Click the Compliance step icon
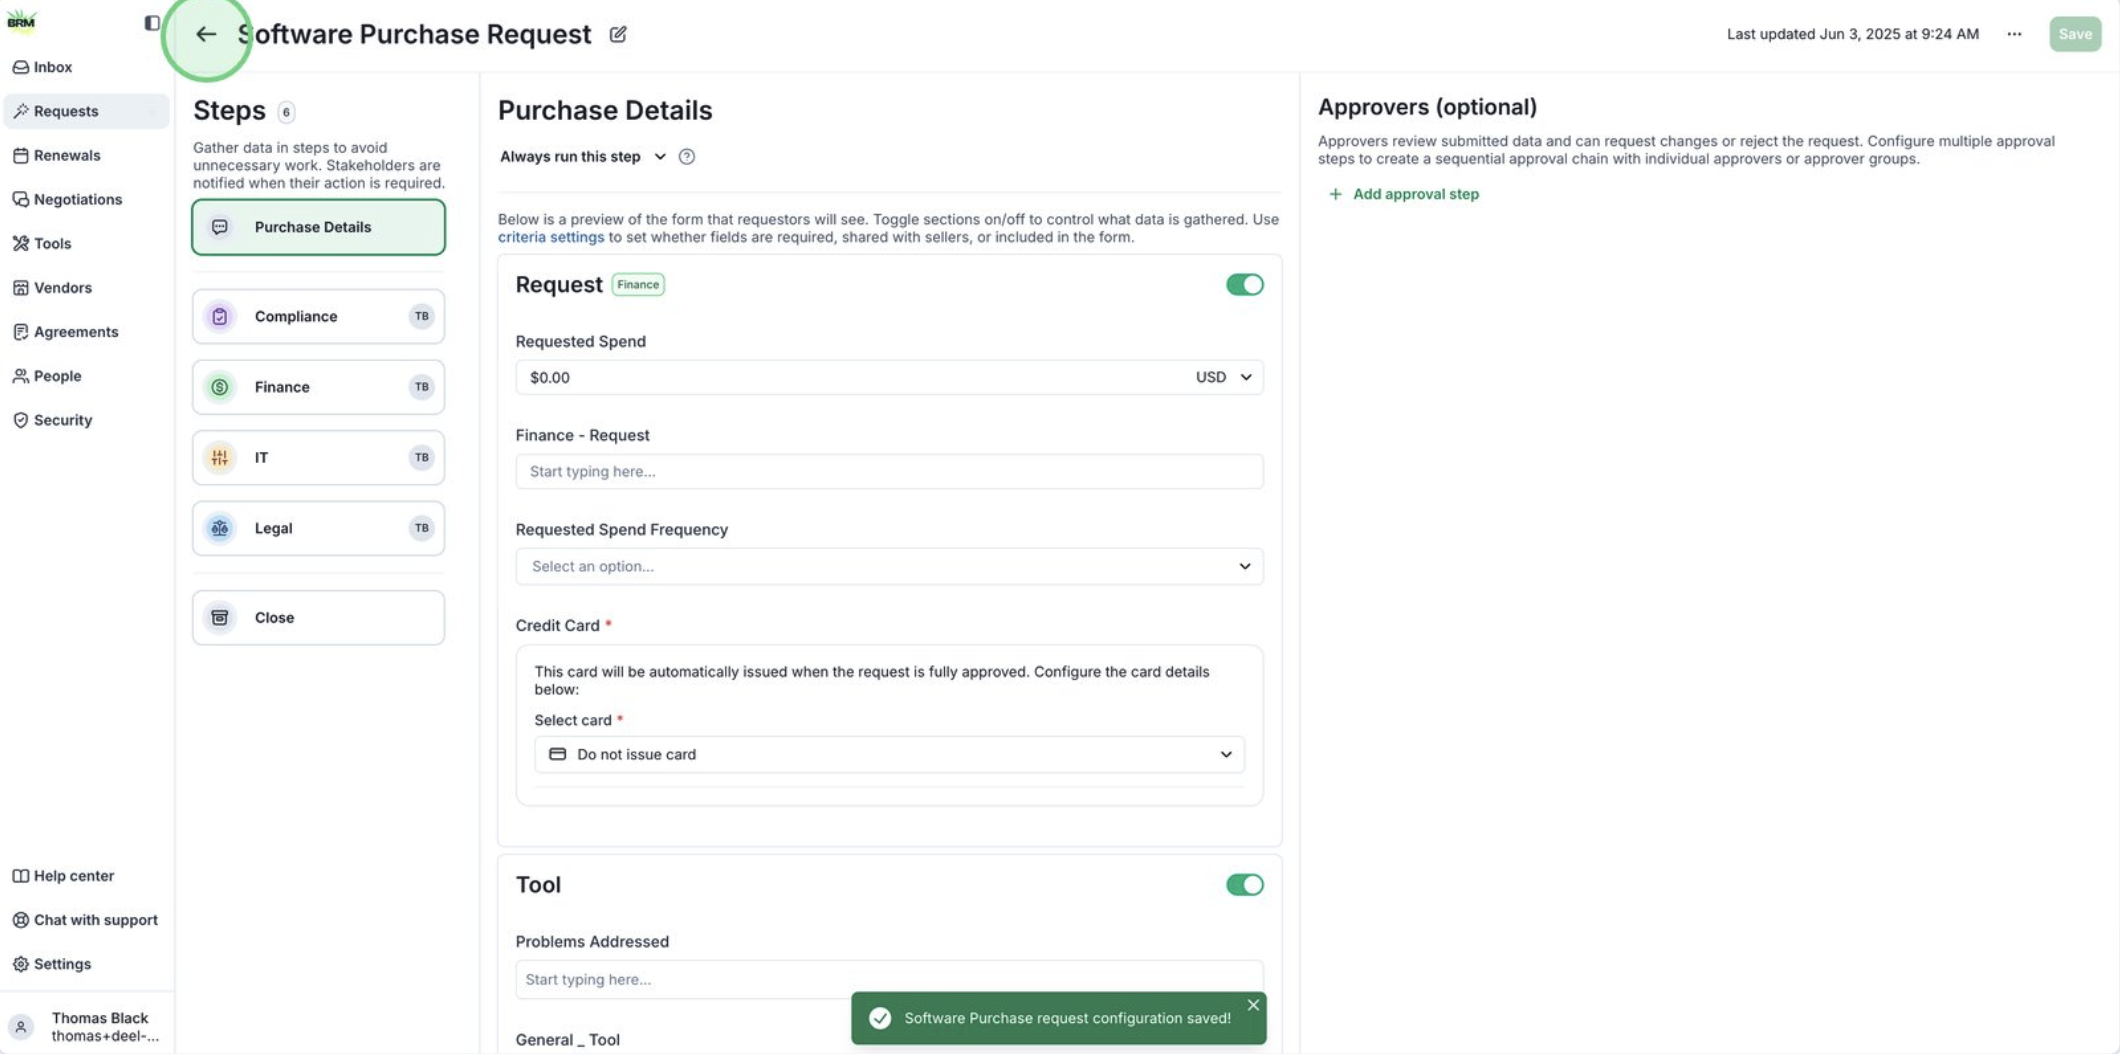This screenshot has height=1054, width=2120. click(x=220, y=316)
